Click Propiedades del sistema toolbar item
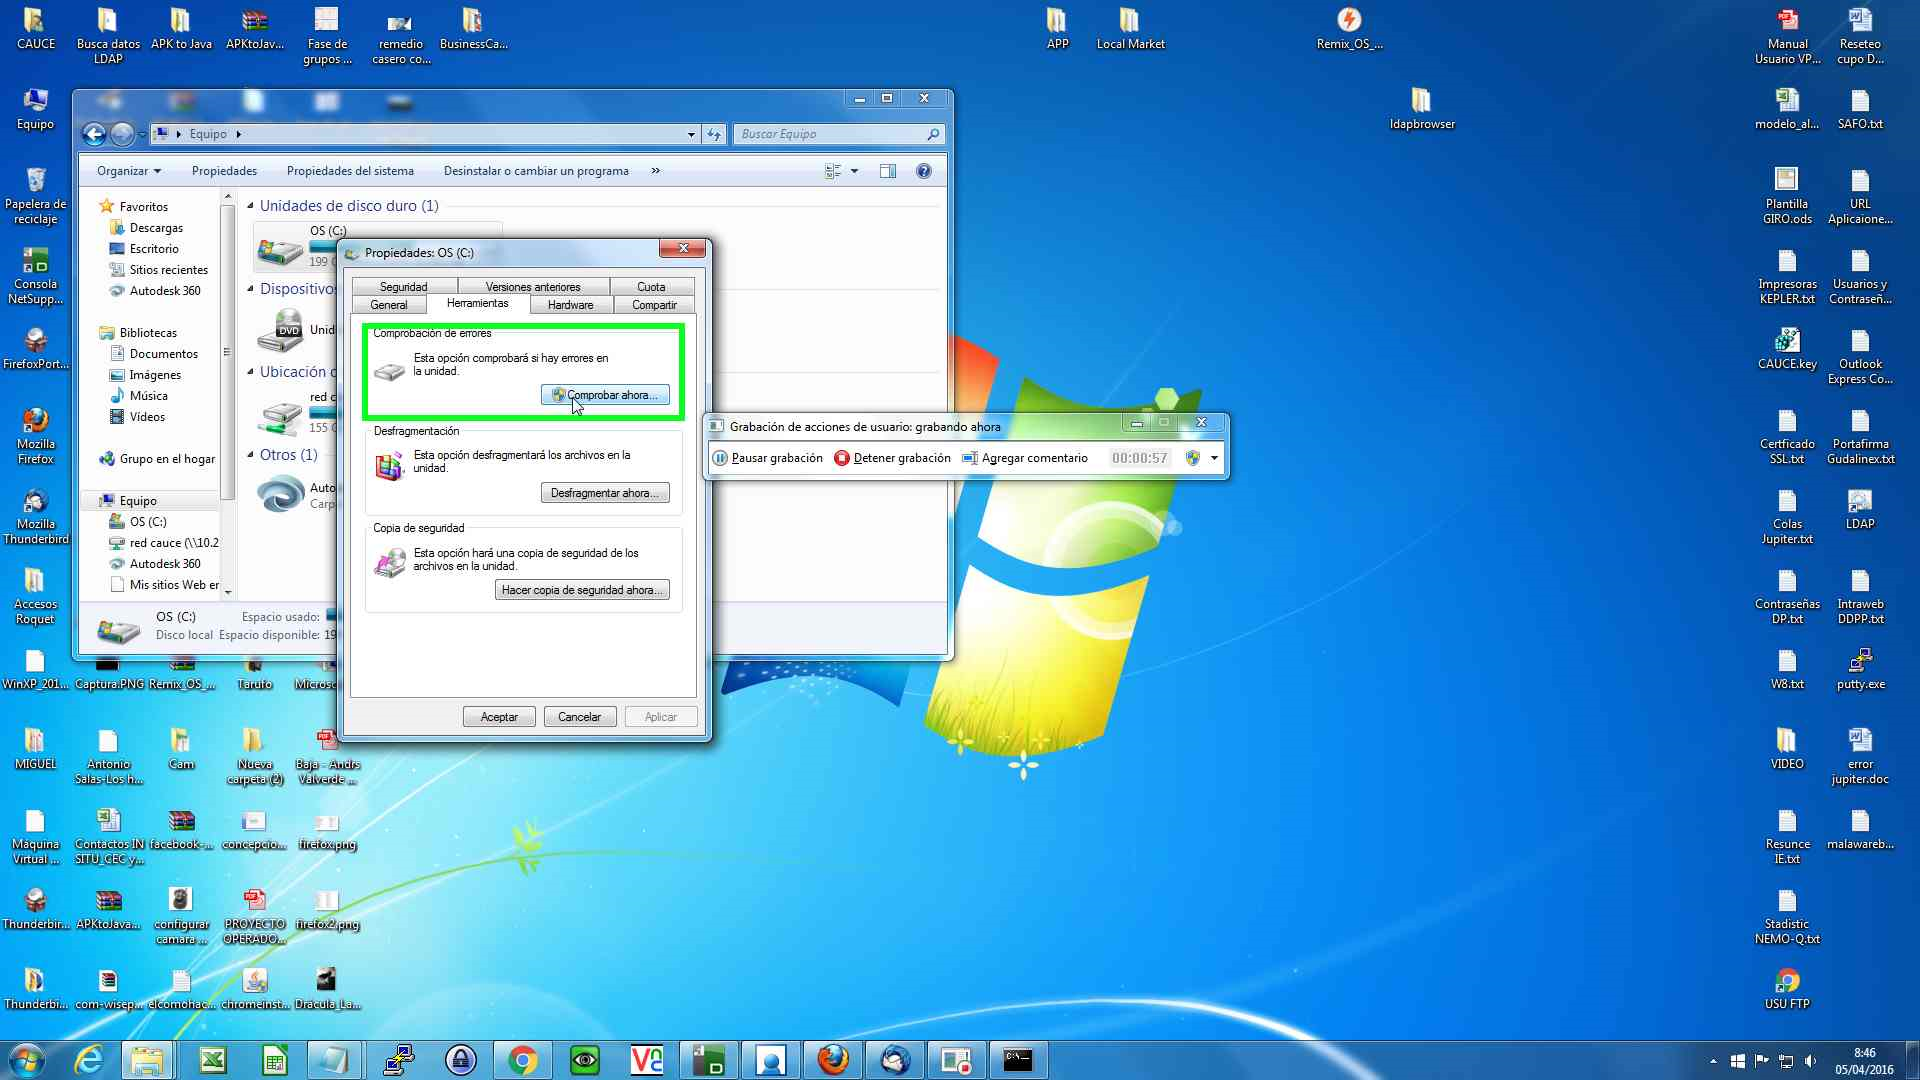The height and width of the screenshot is (1080, 1920). pyautogui.click(x=350, y=171)
